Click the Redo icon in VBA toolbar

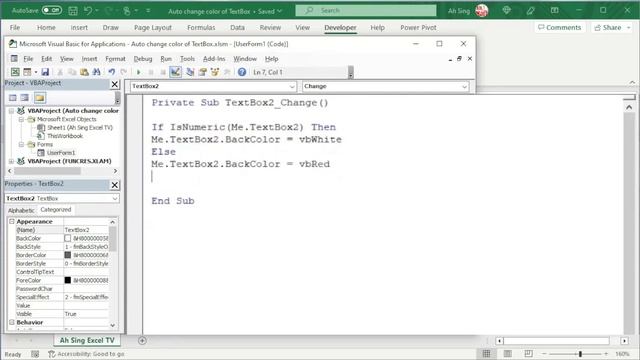coord(123,72)
